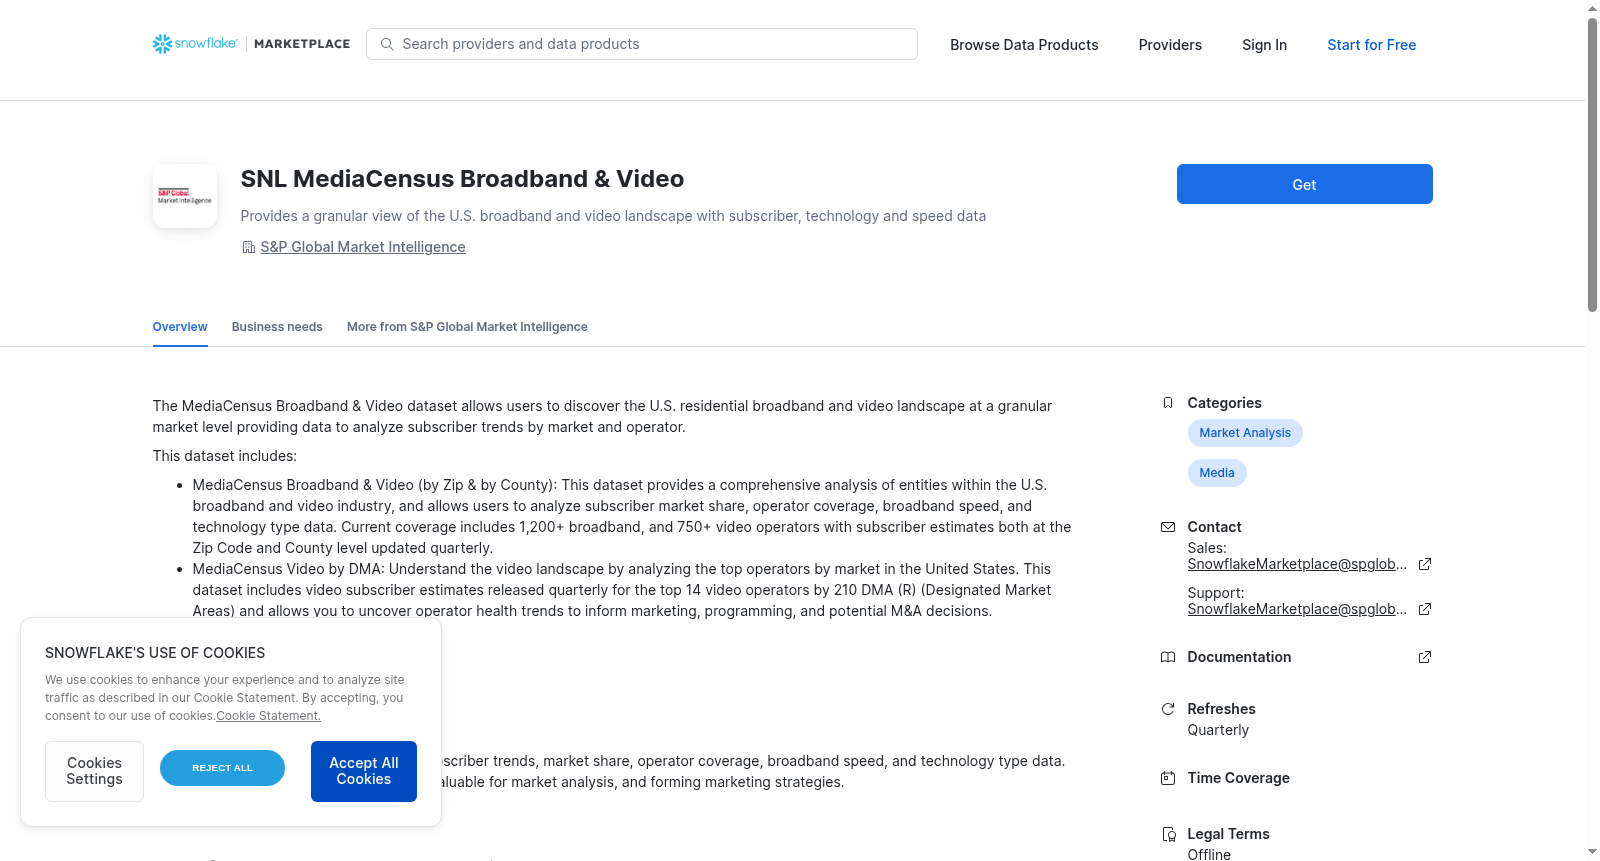Click the refresh icon next to Refreshes
Image resolution: width=1600 pixels, height=861 pixels.
(1168, 709)
